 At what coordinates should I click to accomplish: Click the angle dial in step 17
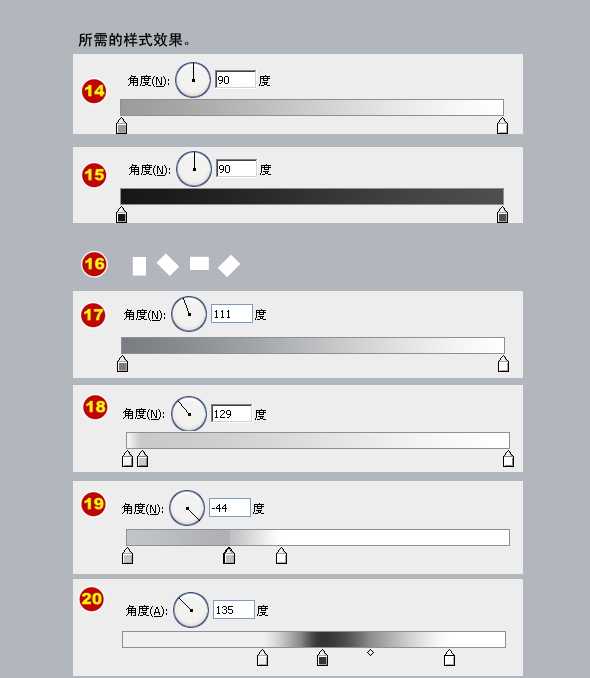coord(189,314)
